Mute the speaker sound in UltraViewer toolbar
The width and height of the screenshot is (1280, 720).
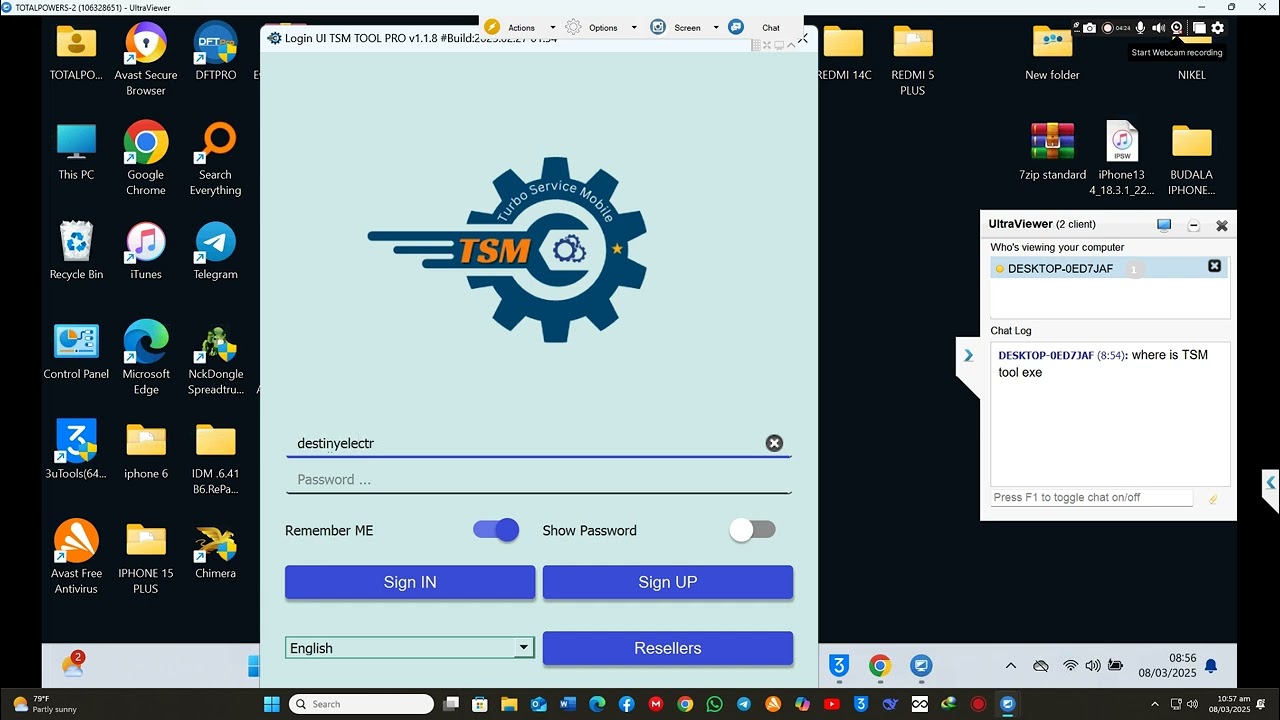[x=1158, y=28]
